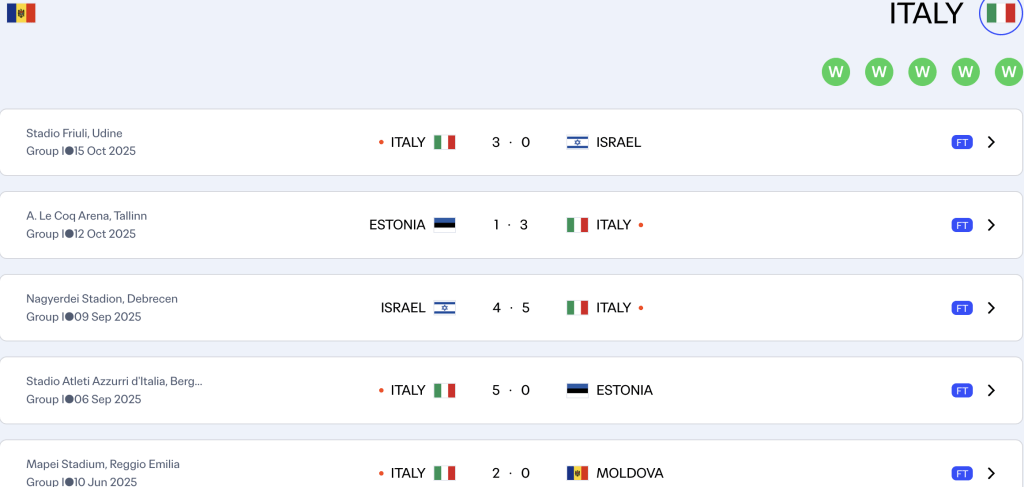1024x487 pixels.
Task: Click the first green W form badge
Action: [836, 72]
